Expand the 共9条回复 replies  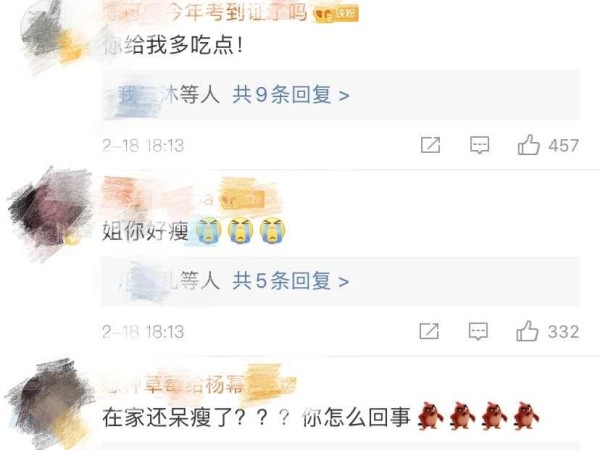tap(291, 95)
